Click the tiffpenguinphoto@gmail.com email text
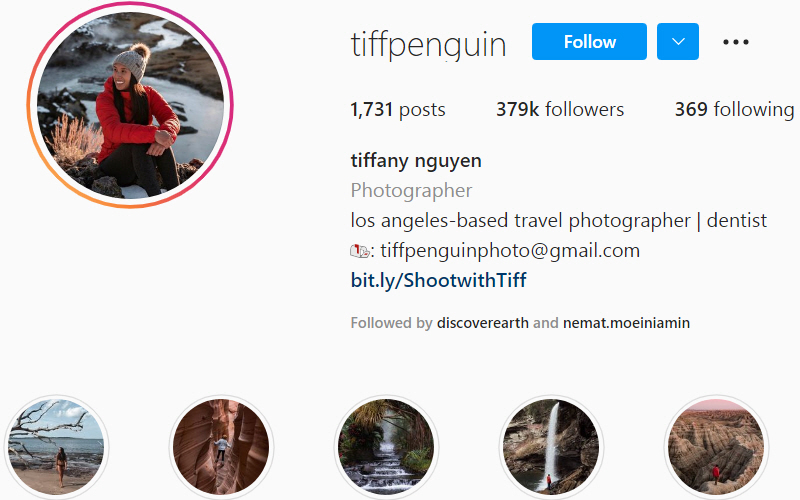800x500 pixels. [x=510, y=251]
